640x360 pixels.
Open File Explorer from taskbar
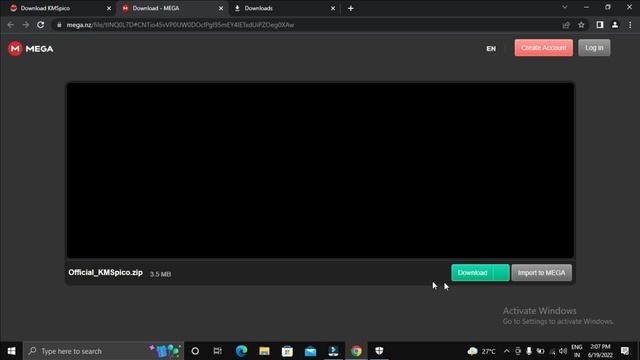coord(264,351)
